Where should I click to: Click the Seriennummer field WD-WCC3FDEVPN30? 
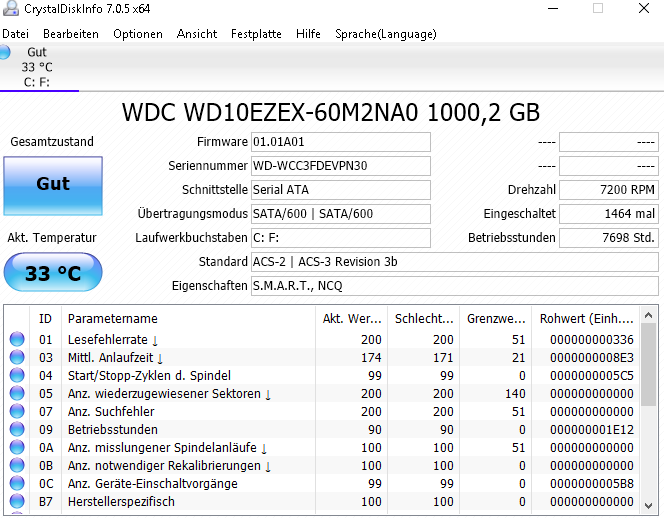pos(341,166)
